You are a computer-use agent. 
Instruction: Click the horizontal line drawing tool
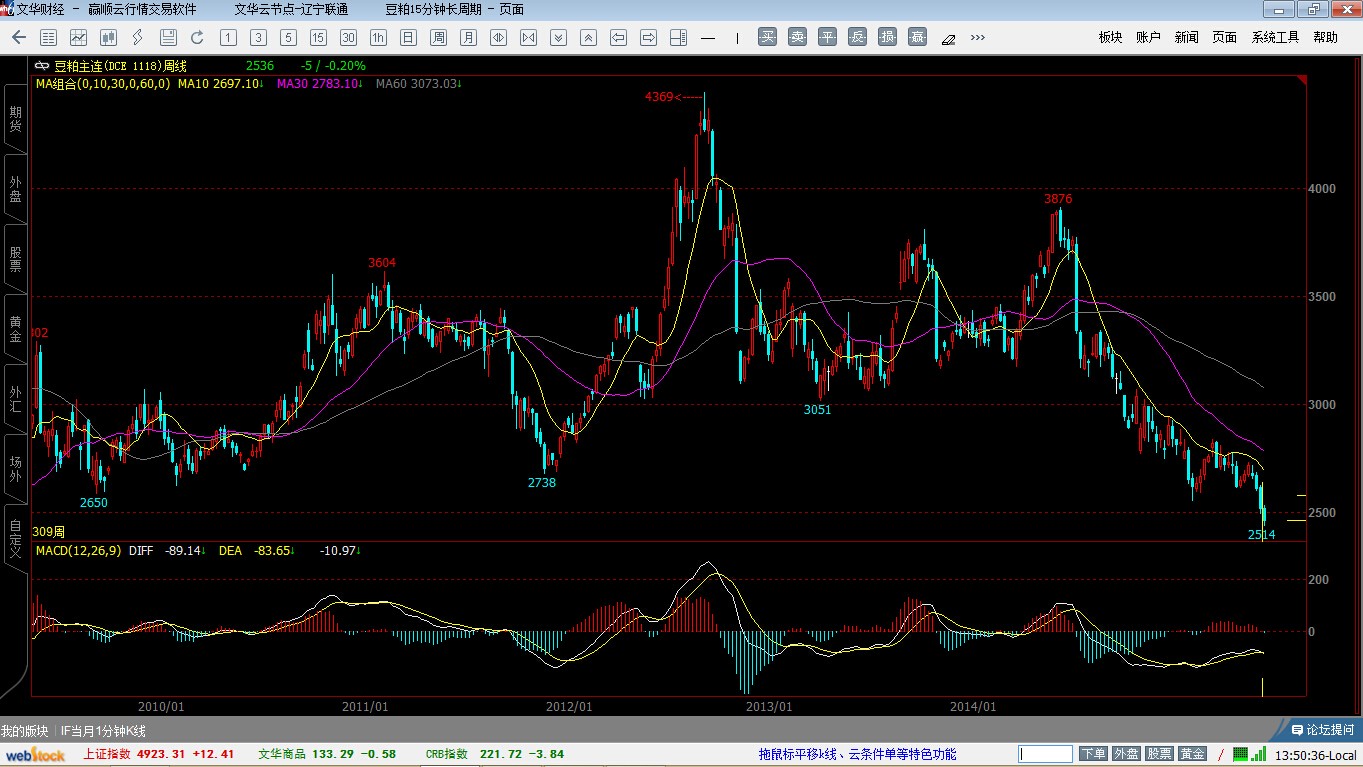click(708, 38)
